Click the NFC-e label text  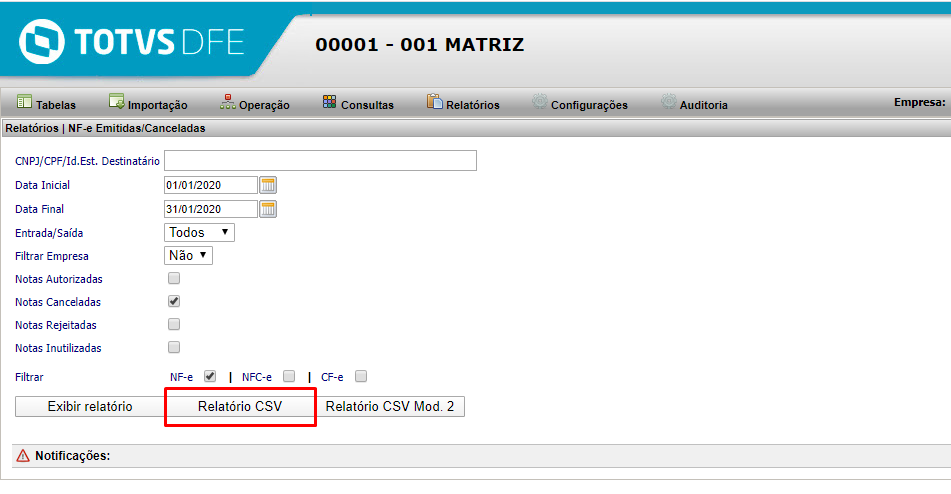(x=257, y=377)
